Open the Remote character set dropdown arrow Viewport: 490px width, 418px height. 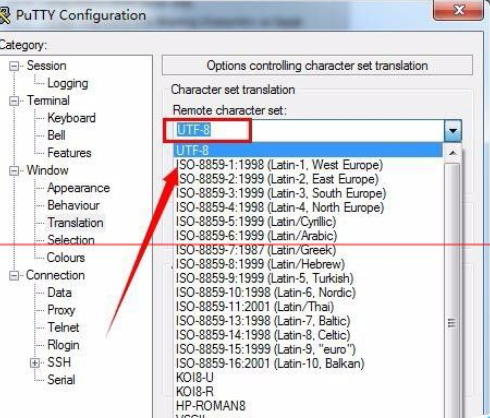[x=453, y=131]
